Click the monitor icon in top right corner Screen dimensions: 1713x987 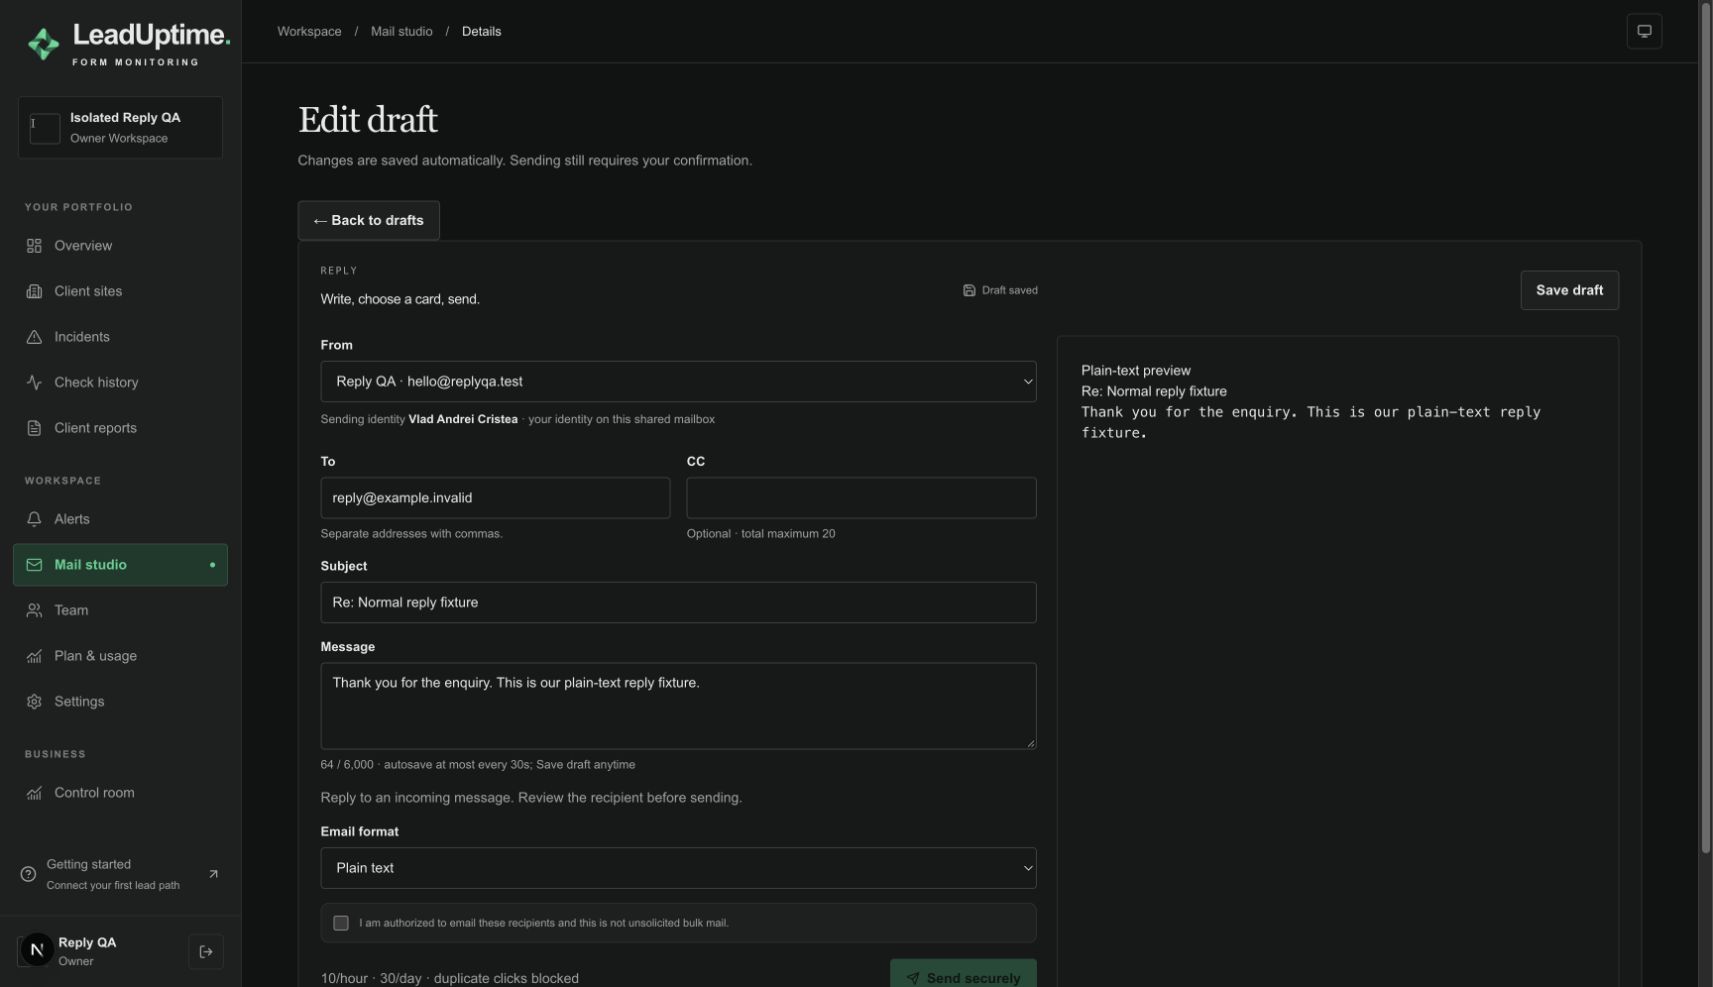[x=1644, y=31]
